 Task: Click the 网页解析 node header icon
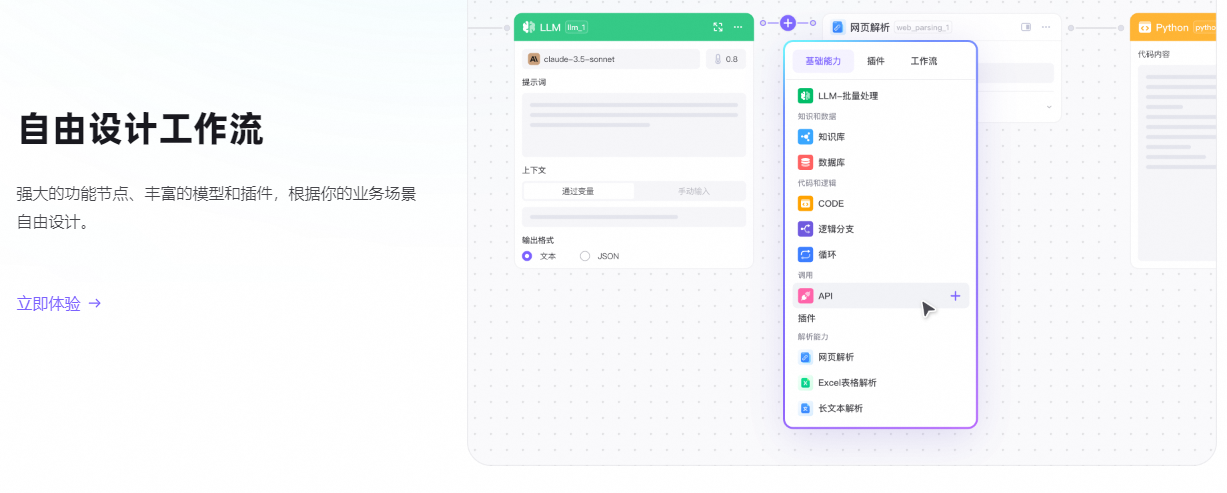[838, 27]
